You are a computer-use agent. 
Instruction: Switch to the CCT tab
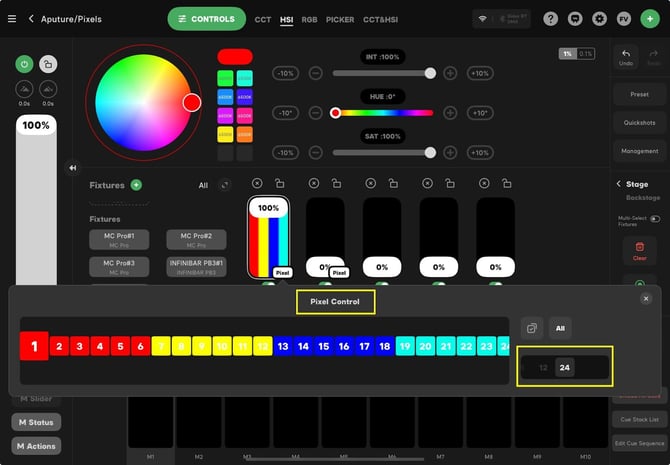click(x=263, y=20)
